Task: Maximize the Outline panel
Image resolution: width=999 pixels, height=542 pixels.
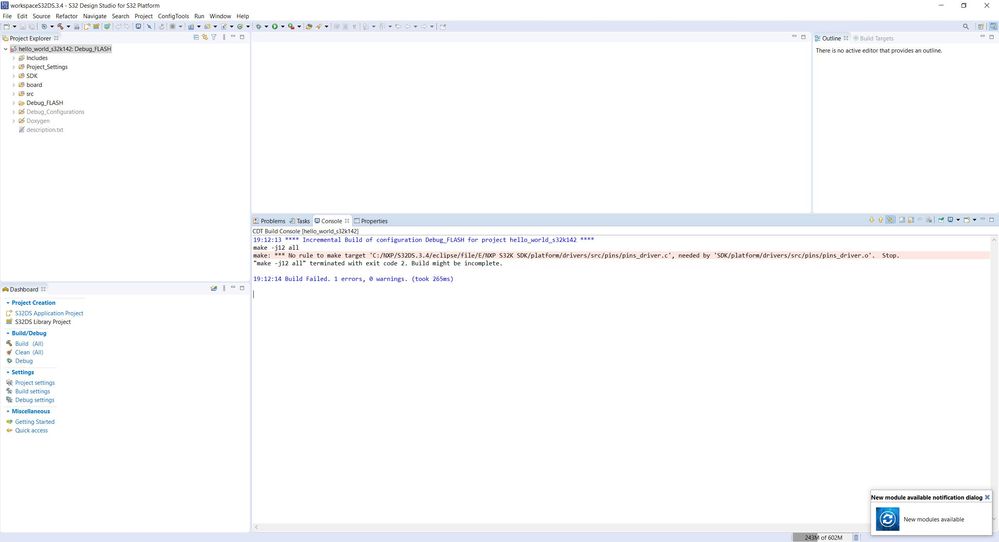Action: pyautogui.click(x=991, y=37)
